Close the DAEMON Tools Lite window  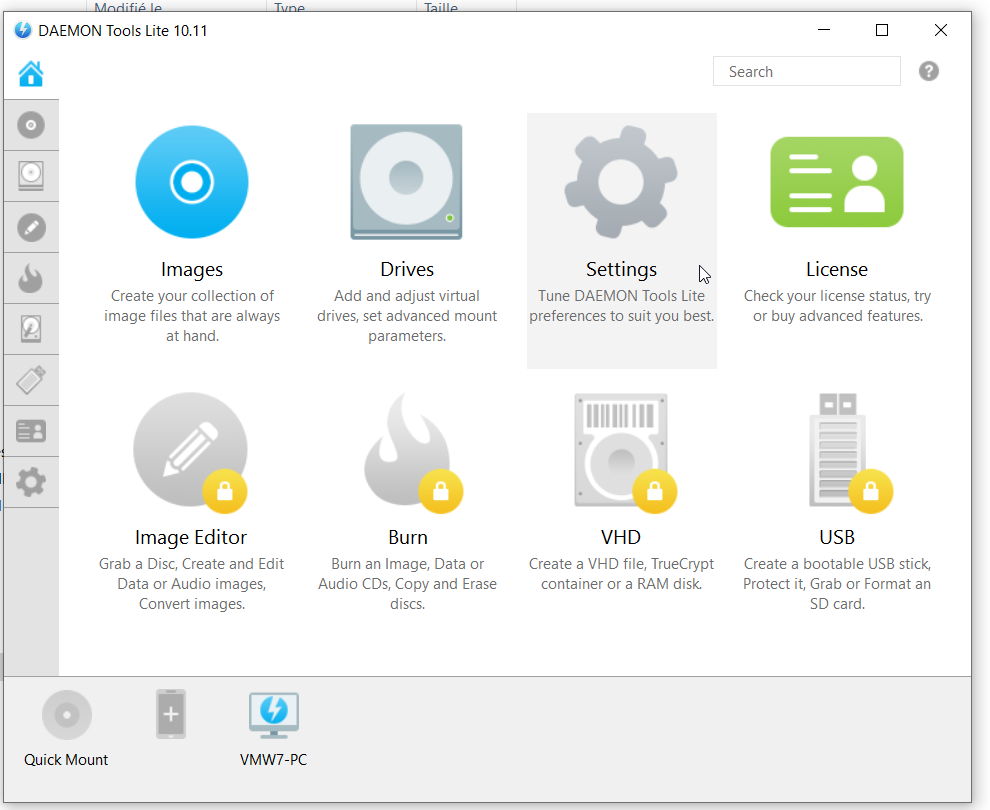pos(941,30)
